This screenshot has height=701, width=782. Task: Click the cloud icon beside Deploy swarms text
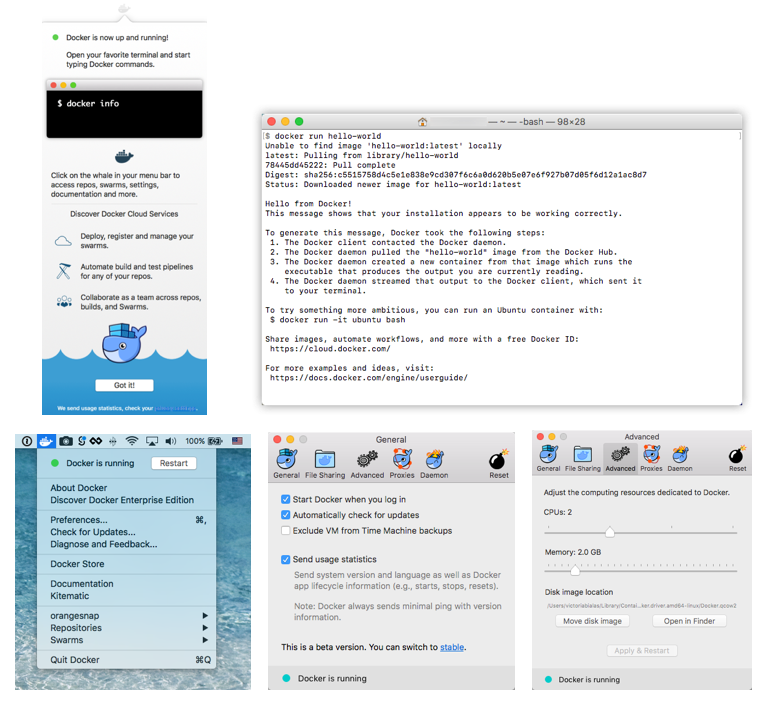[63, 241]
